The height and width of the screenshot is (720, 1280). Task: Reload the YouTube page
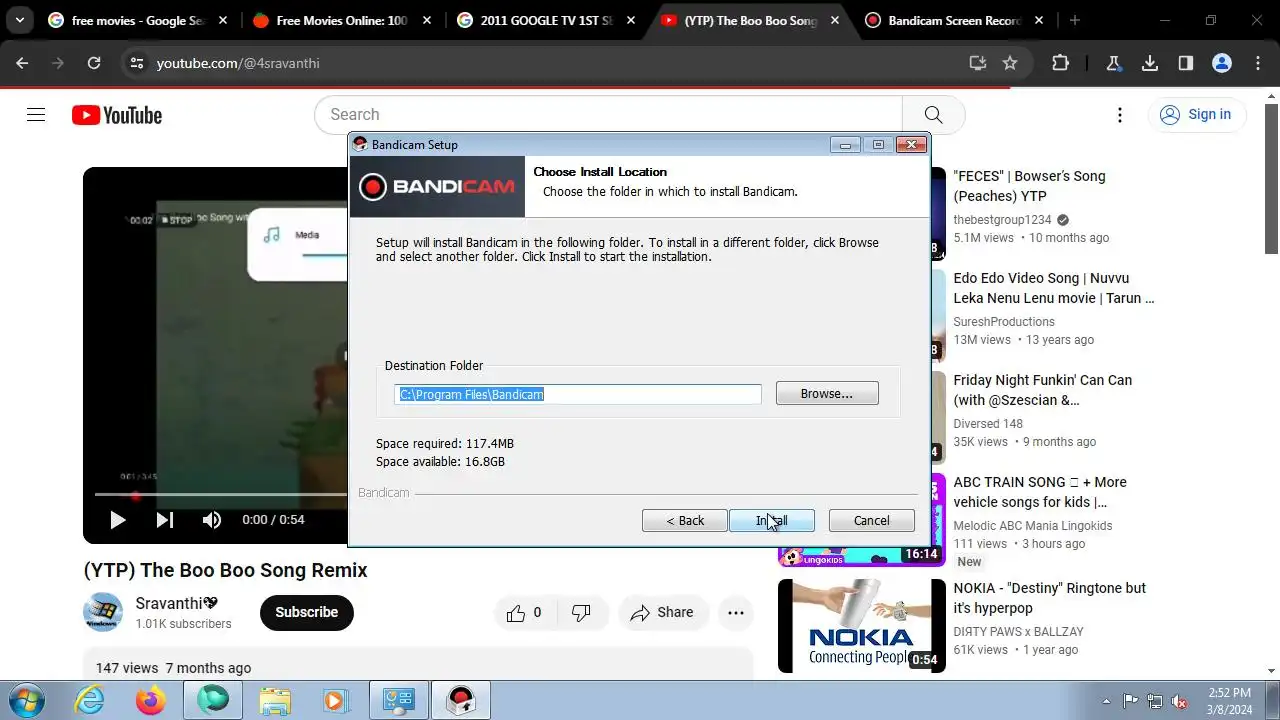pyautogui.click(x=94, y=63)
